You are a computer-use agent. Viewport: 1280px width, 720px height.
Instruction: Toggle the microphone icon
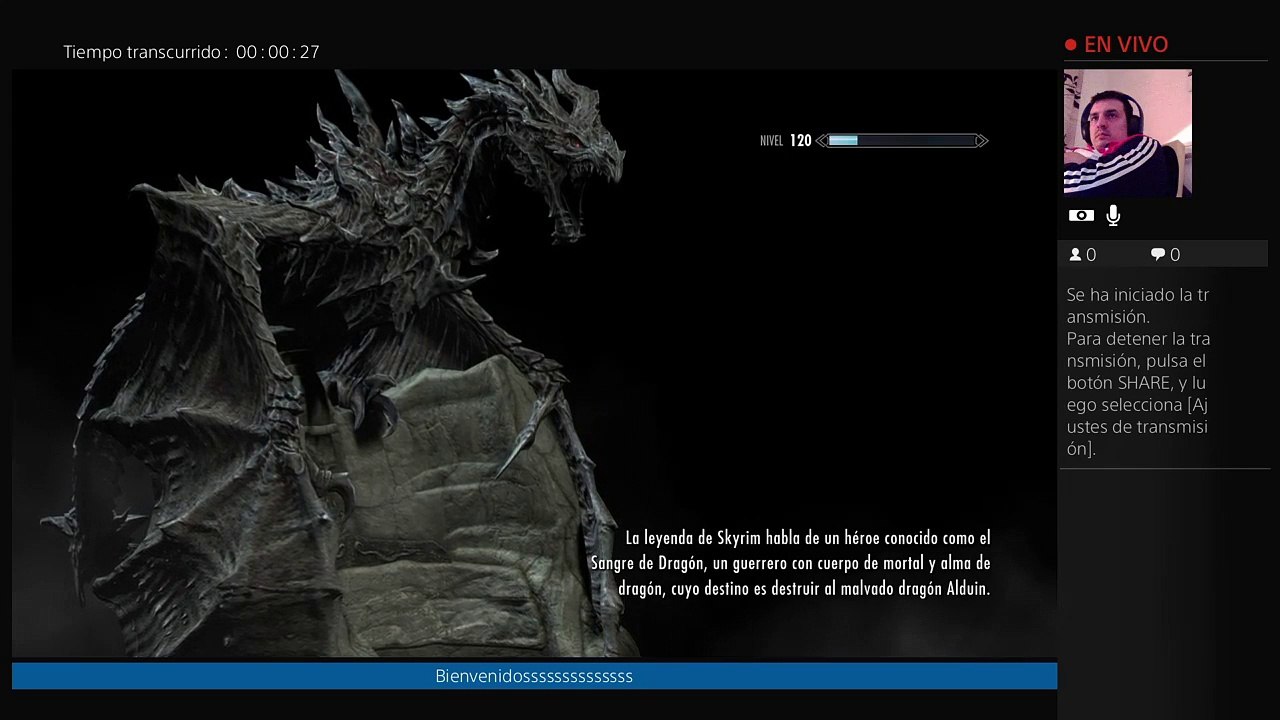coord(1113,215)
